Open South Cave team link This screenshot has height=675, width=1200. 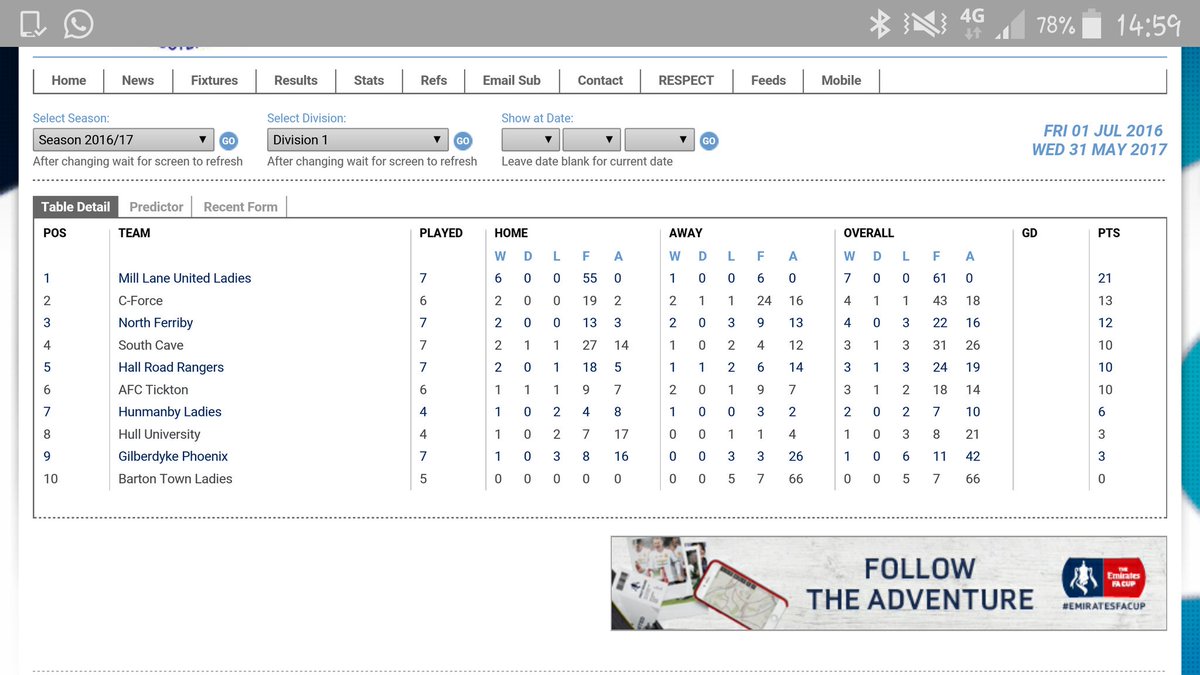[151, 345]
